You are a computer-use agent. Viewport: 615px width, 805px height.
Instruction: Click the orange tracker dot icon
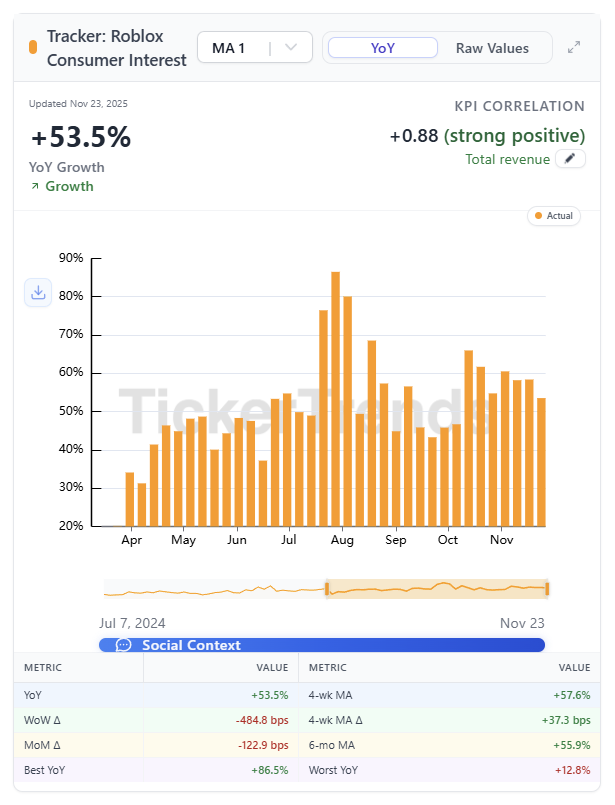(x=33, y=47)
